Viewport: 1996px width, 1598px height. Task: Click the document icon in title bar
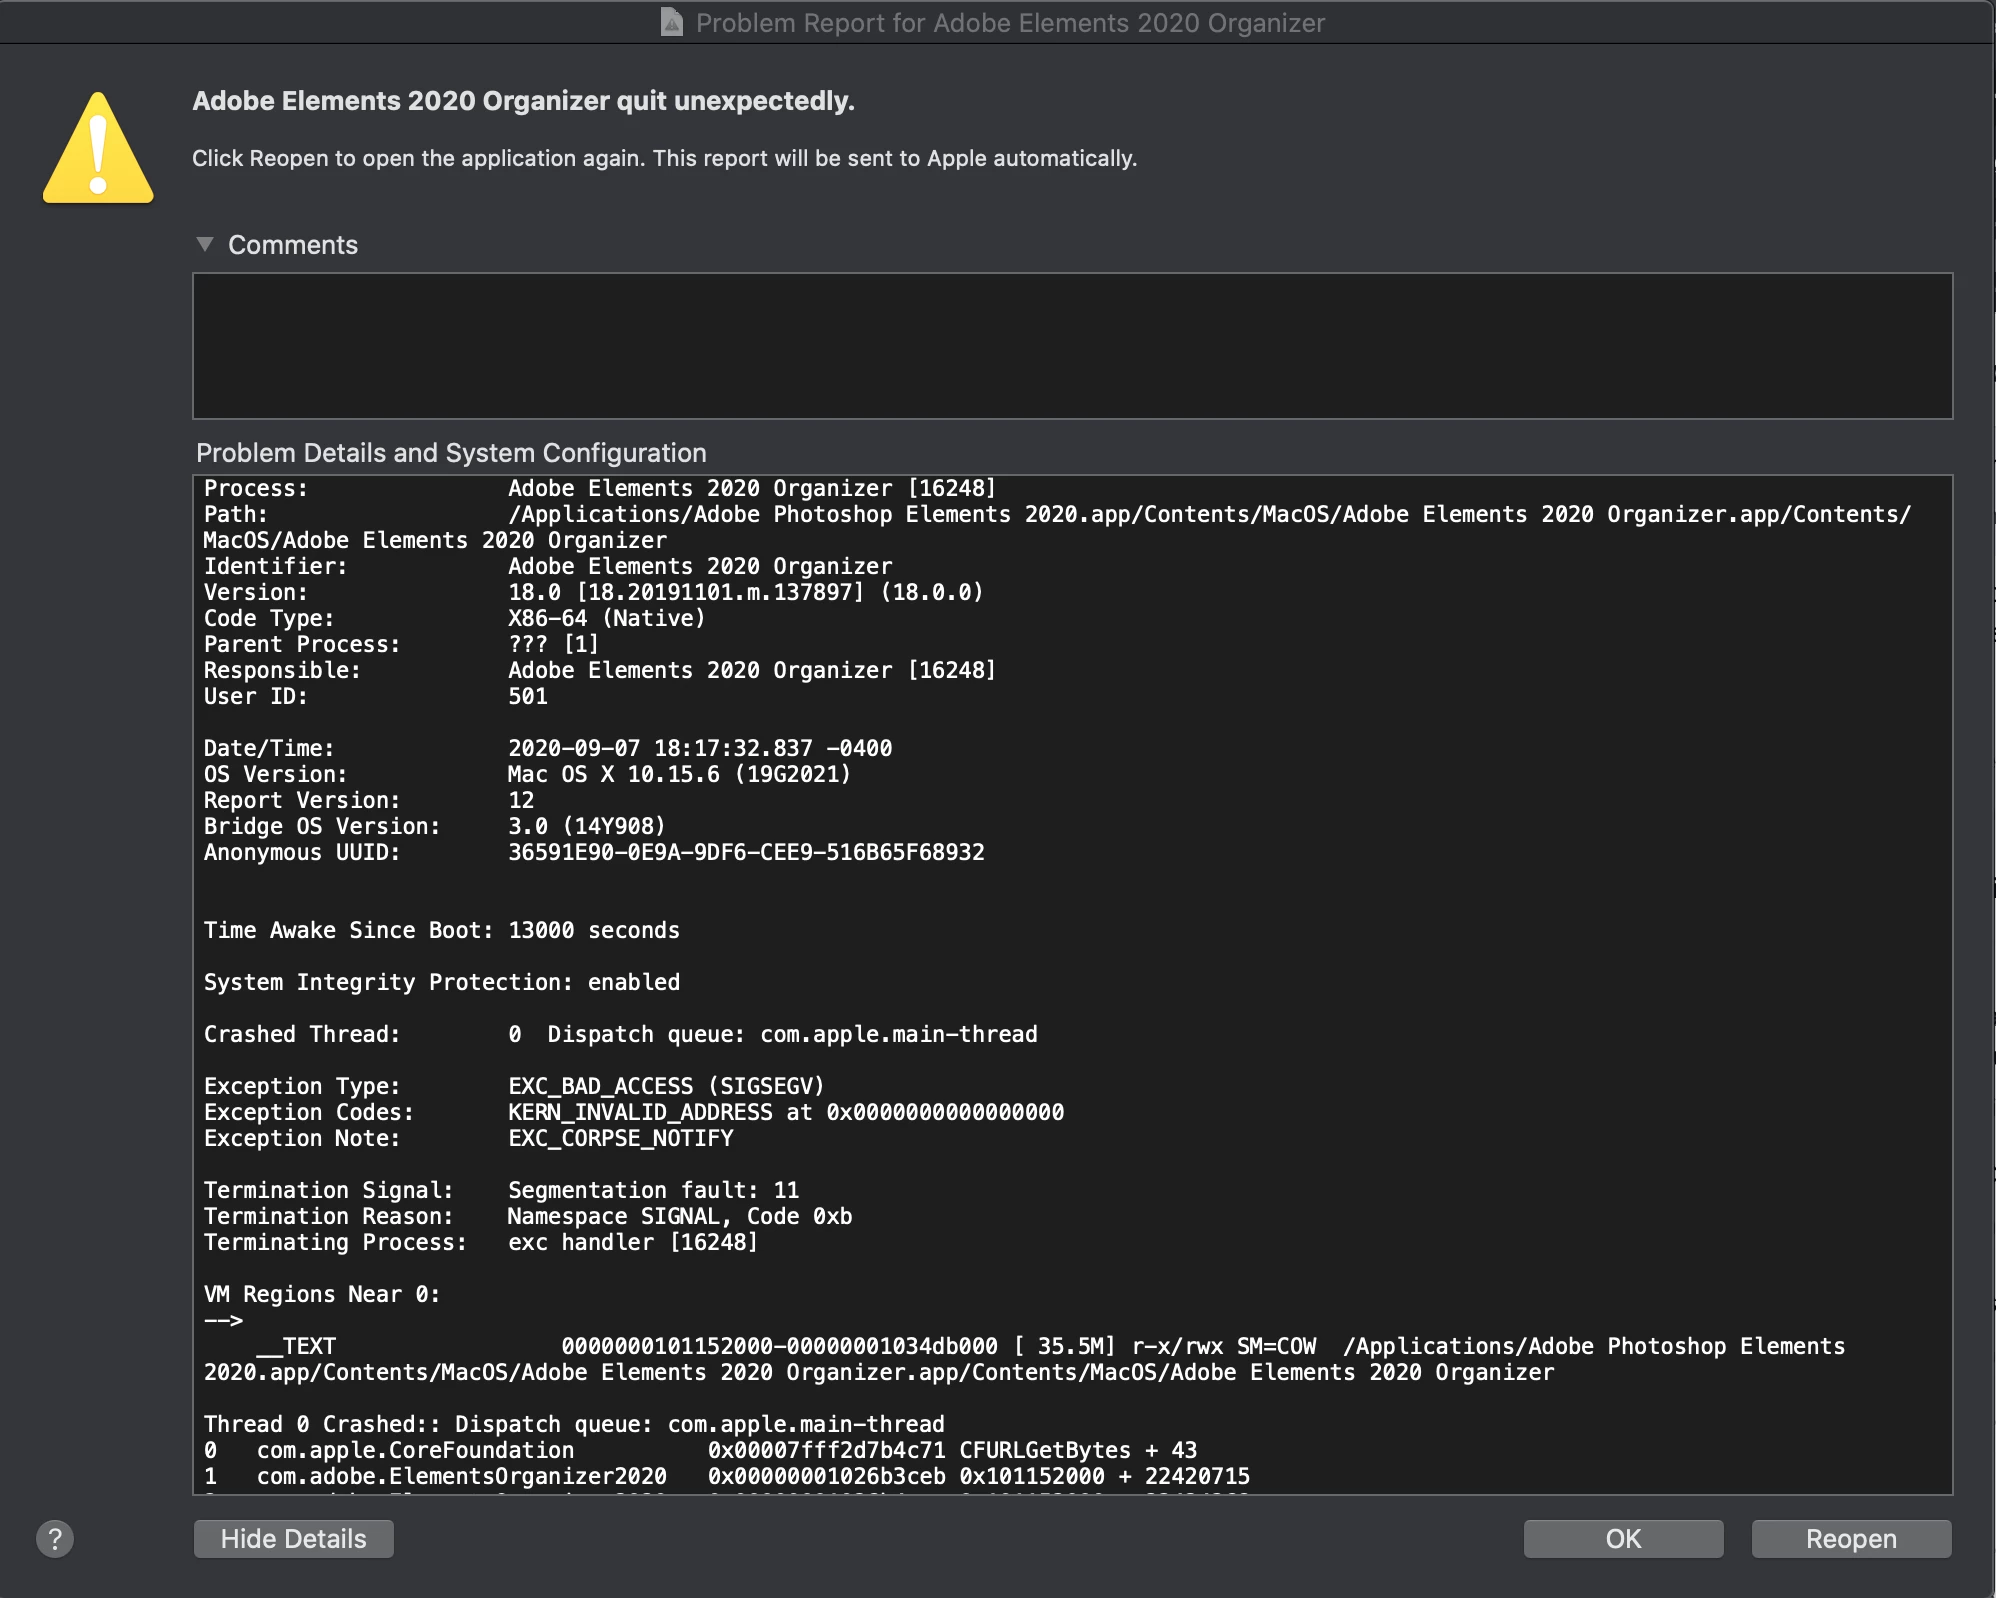pyautogui.click(x=672, y=22)
